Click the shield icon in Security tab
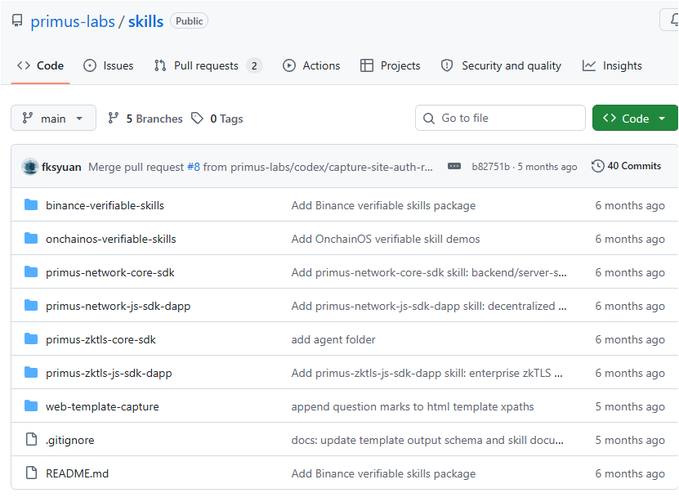 click(x=446, y=65)
